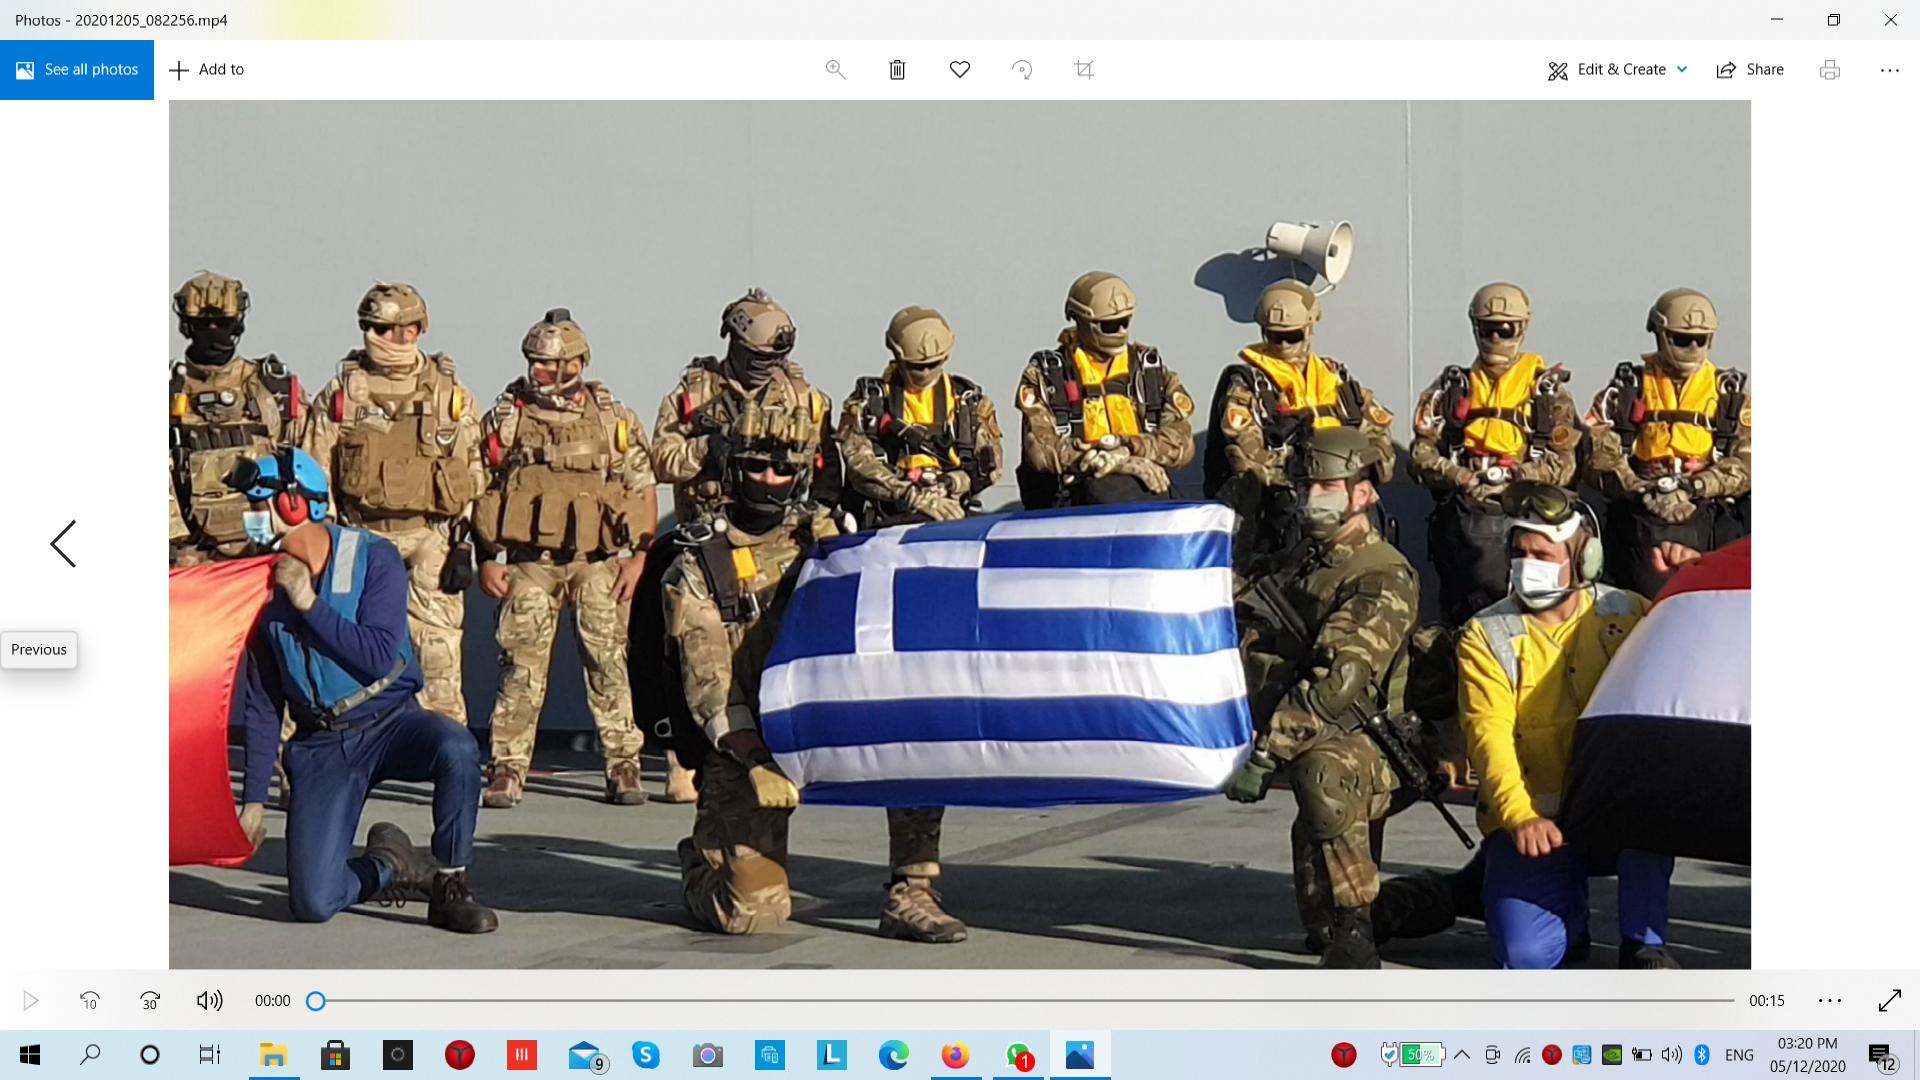Open Firefox from the taskbar
This screenshot has height=1080, width=1920.
pyautogui.click(x=955, y=1055)
